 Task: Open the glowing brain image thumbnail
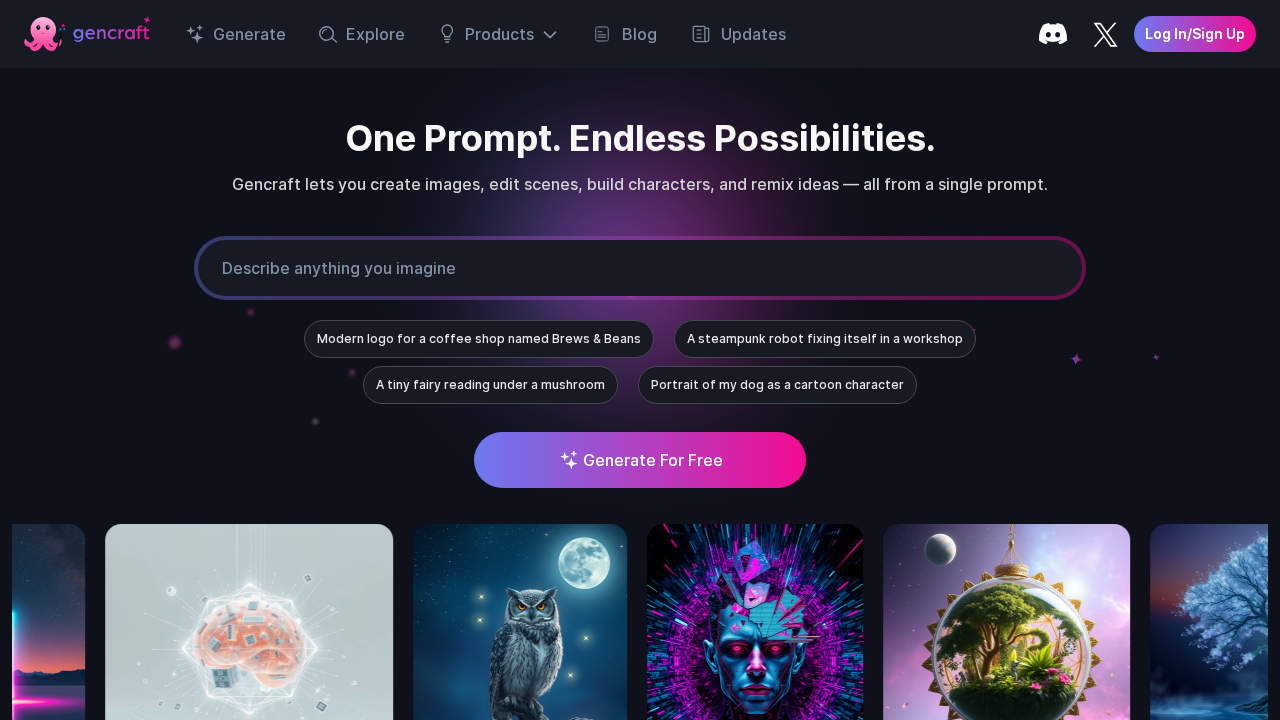[x=249, y=622]
